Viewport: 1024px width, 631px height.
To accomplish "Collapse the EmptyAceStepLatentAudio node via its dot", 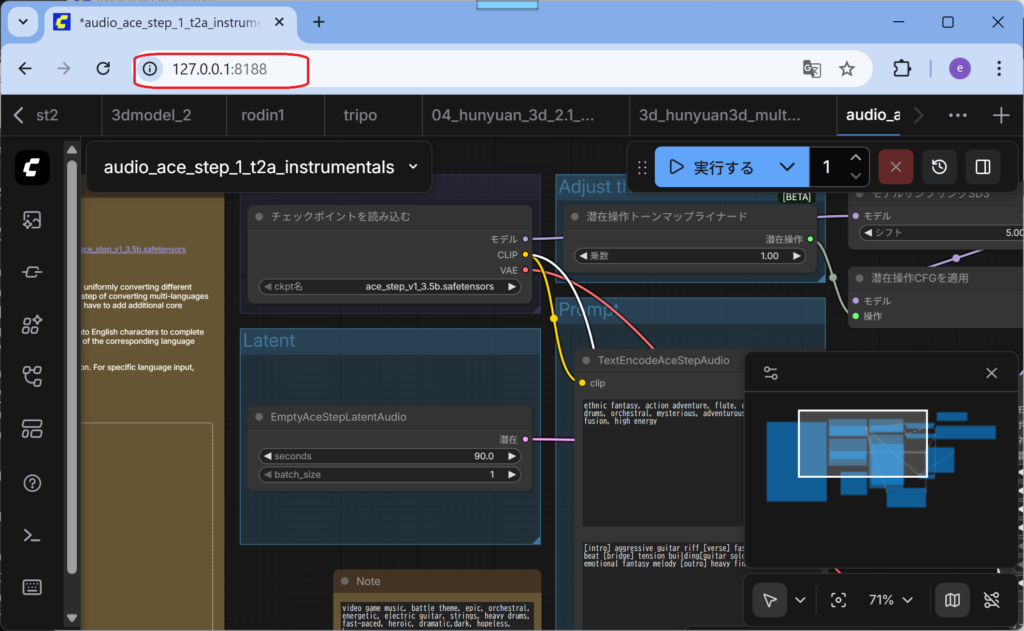I will [259, 417].
